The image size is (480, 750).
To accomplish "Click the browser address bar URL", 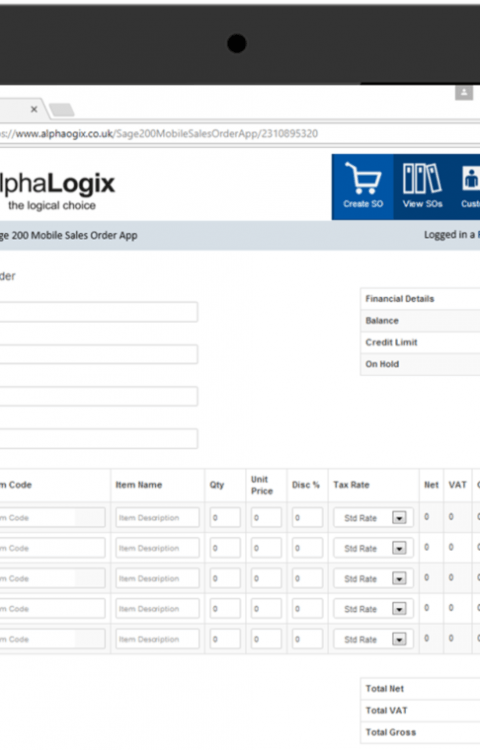I will tap(159, 133).
